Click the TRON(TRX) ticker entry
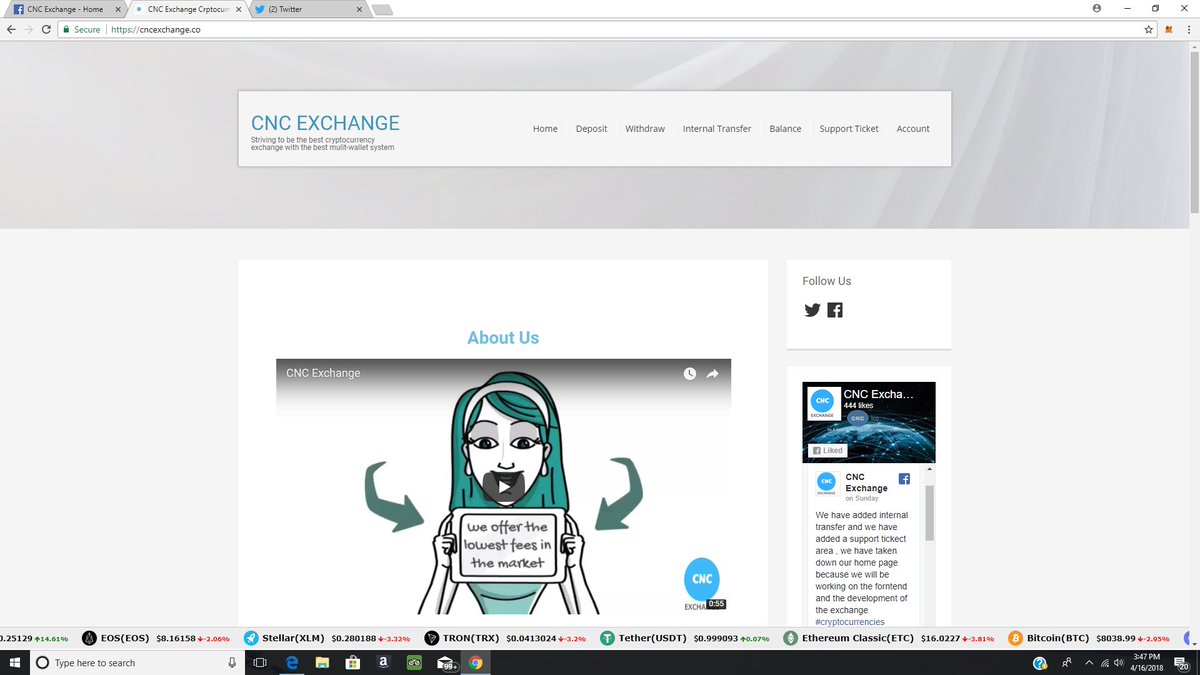 [x=506, y=638]
